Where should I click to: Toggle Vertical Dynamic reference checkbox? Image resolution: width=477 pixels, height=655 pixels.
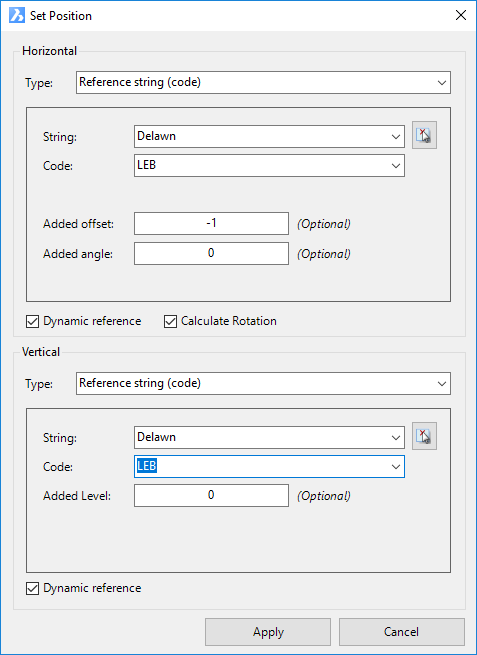[x=33, y=589]
